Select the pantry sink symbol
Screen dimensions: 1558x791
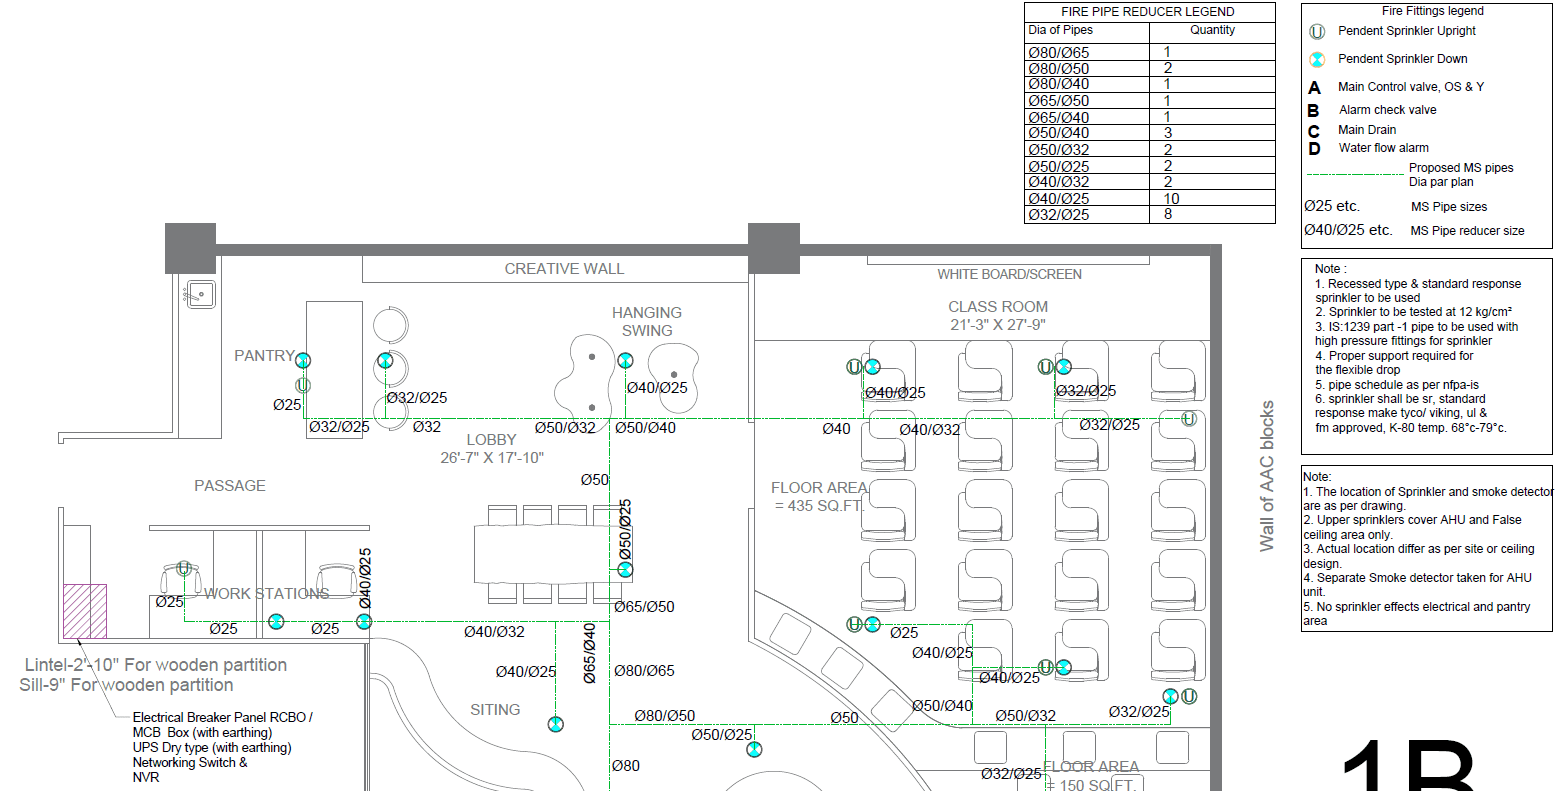point(199,293)
